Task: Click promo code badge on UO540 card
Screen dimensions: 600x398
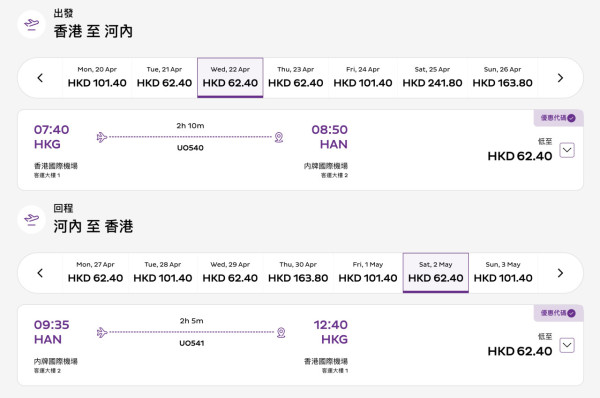Action: coord(558,118)
